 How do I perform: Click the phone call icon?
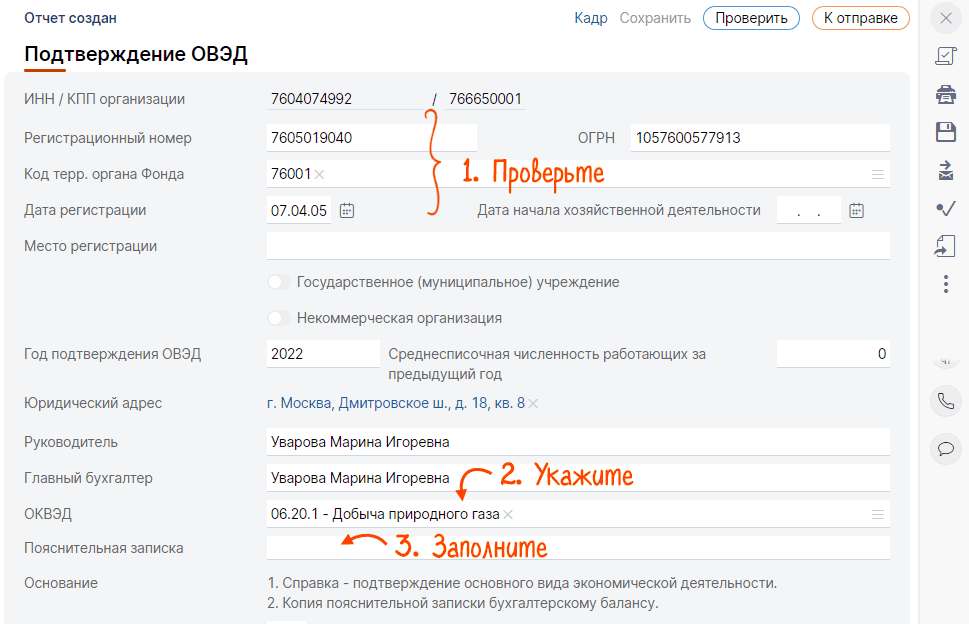pos(945,402)
